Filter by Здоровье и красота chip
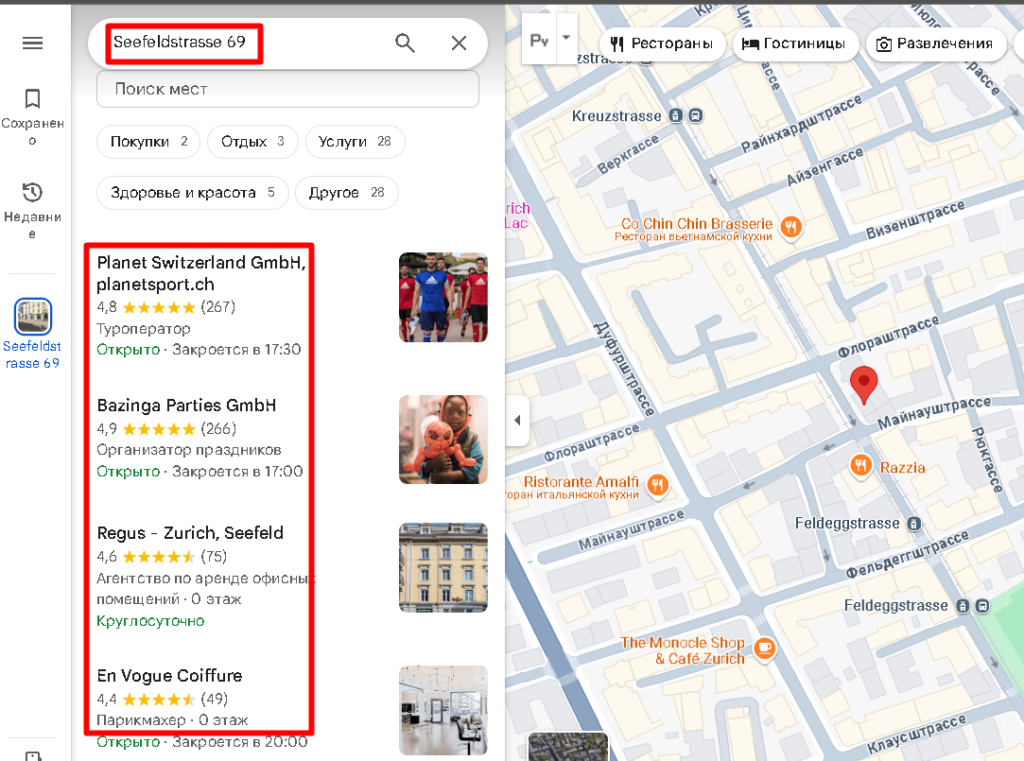Viewport: 1024px width, 761px height. [192, 193]
